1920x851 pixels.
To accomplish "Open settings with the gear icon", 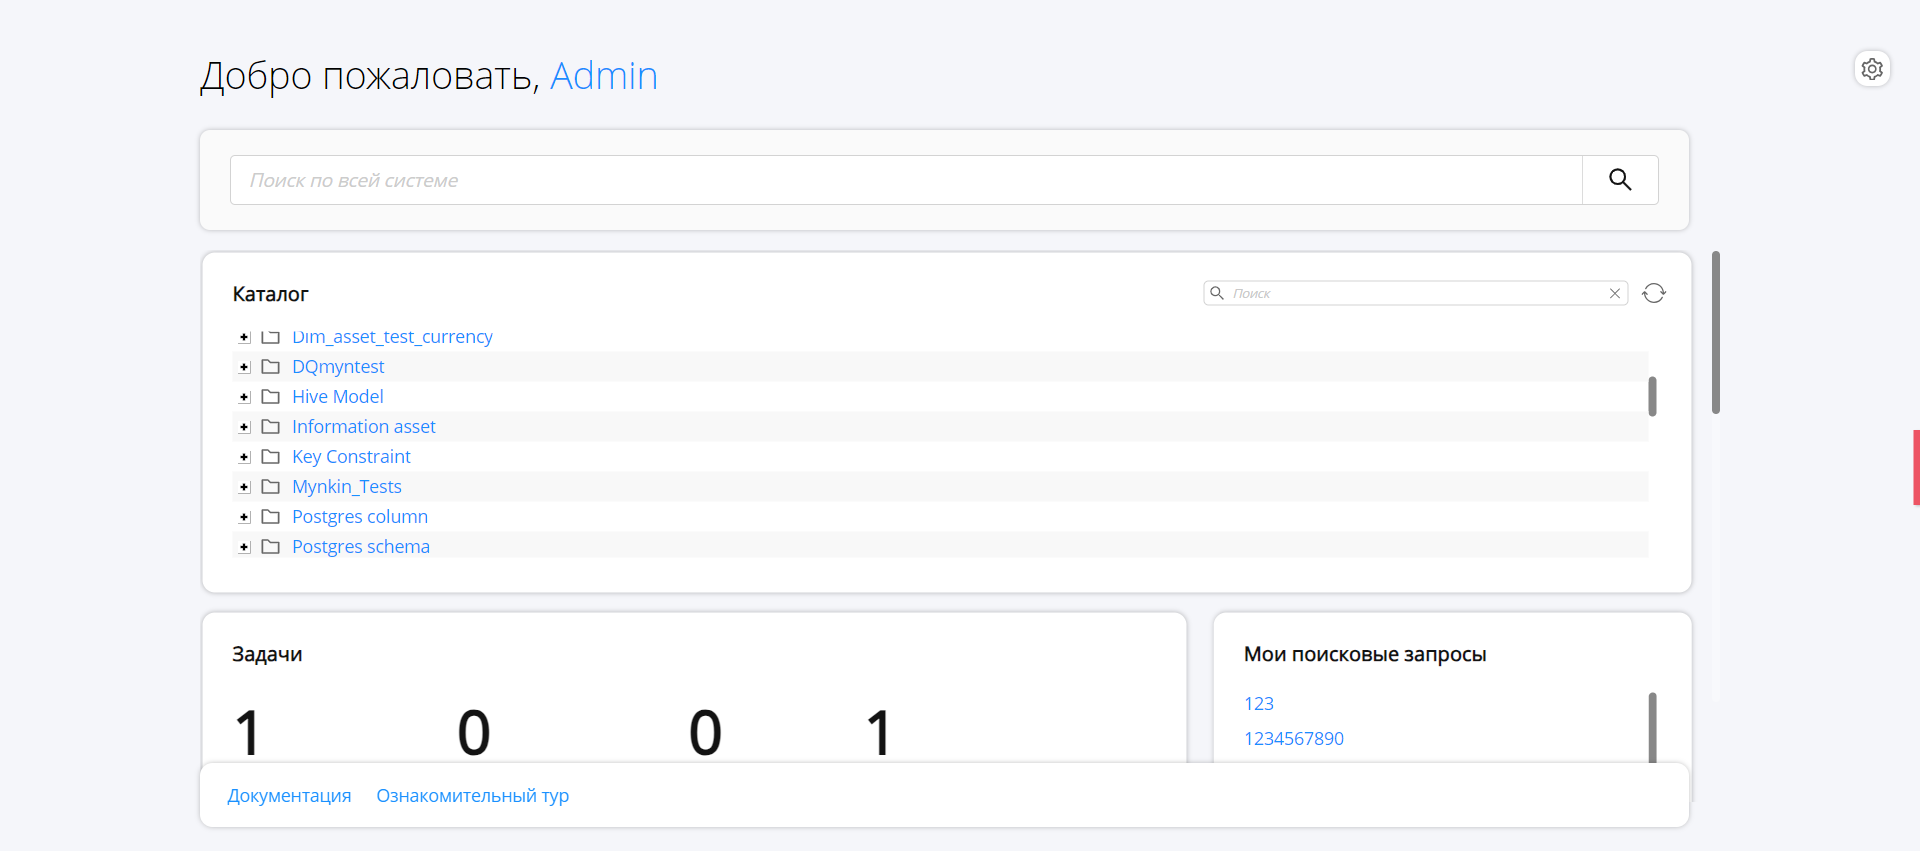I will pos(1872,69).
